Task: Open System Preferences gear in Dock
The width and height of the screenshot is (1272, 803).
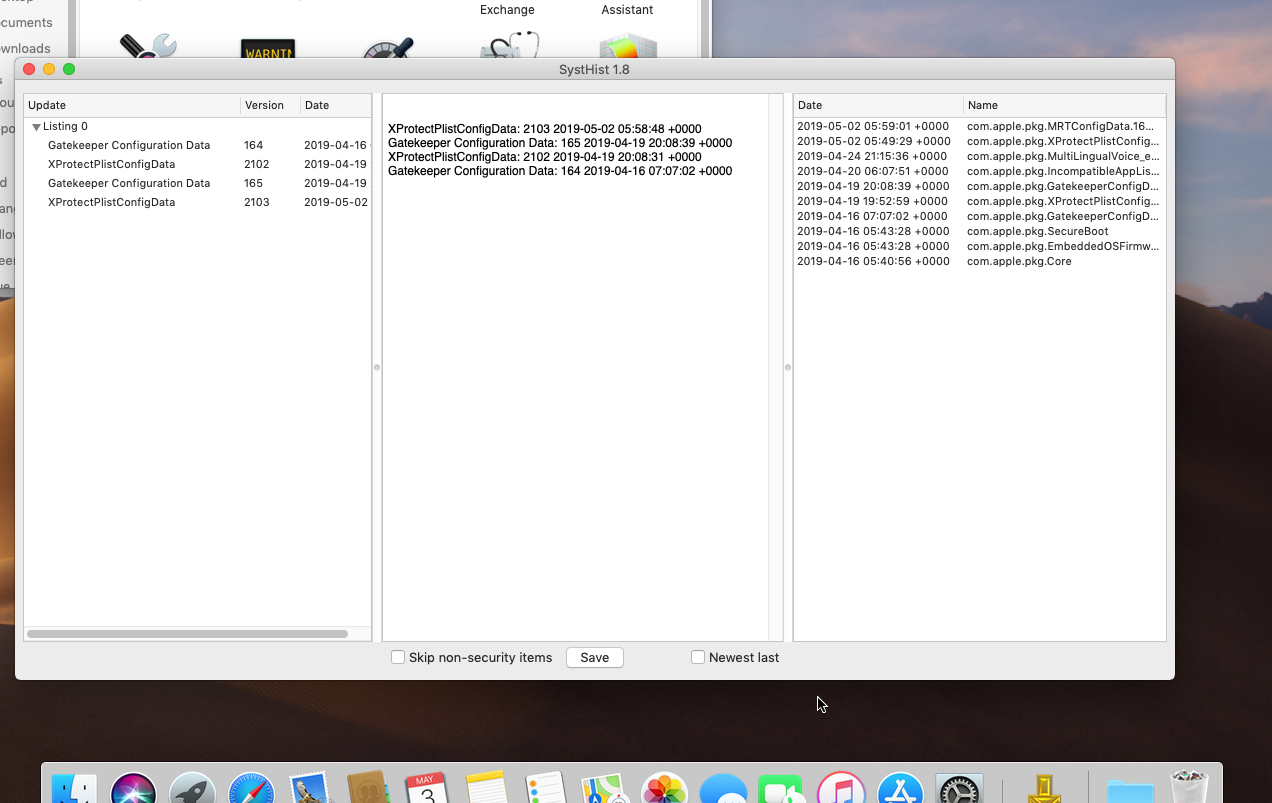Action: click(x=959, y=790)
